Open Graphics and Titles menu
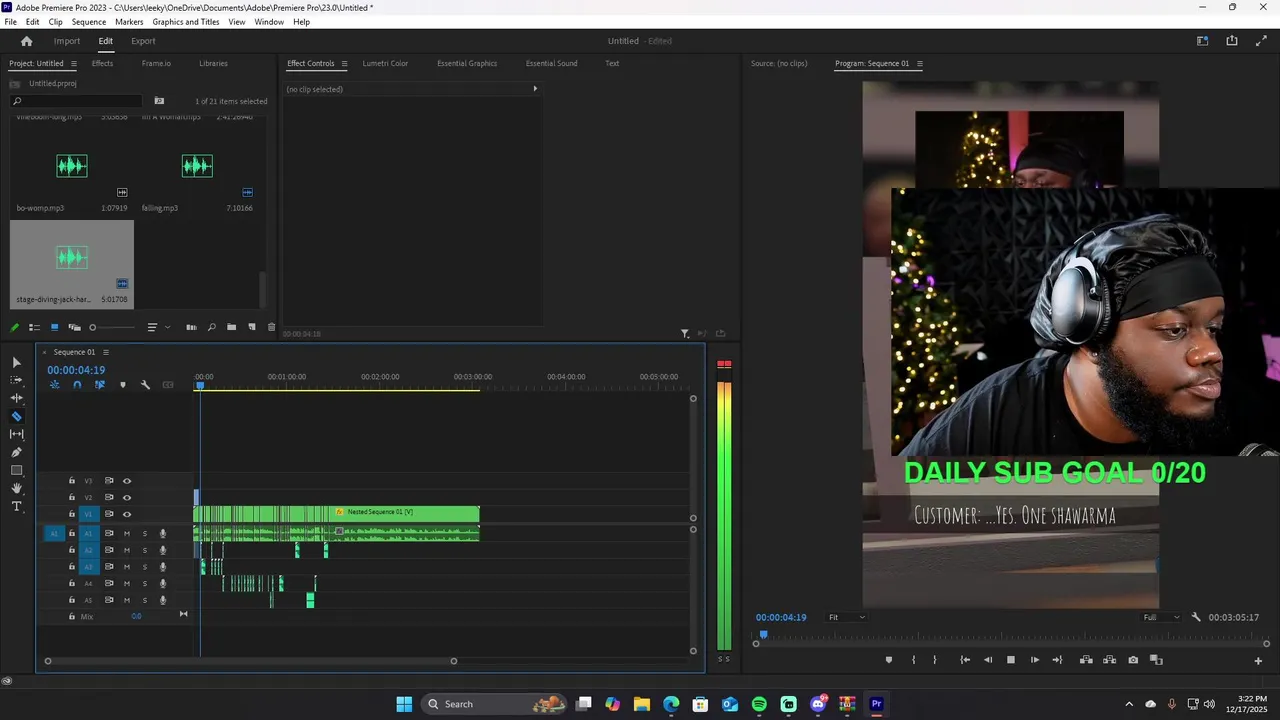1280x720 pixels. 186,22
